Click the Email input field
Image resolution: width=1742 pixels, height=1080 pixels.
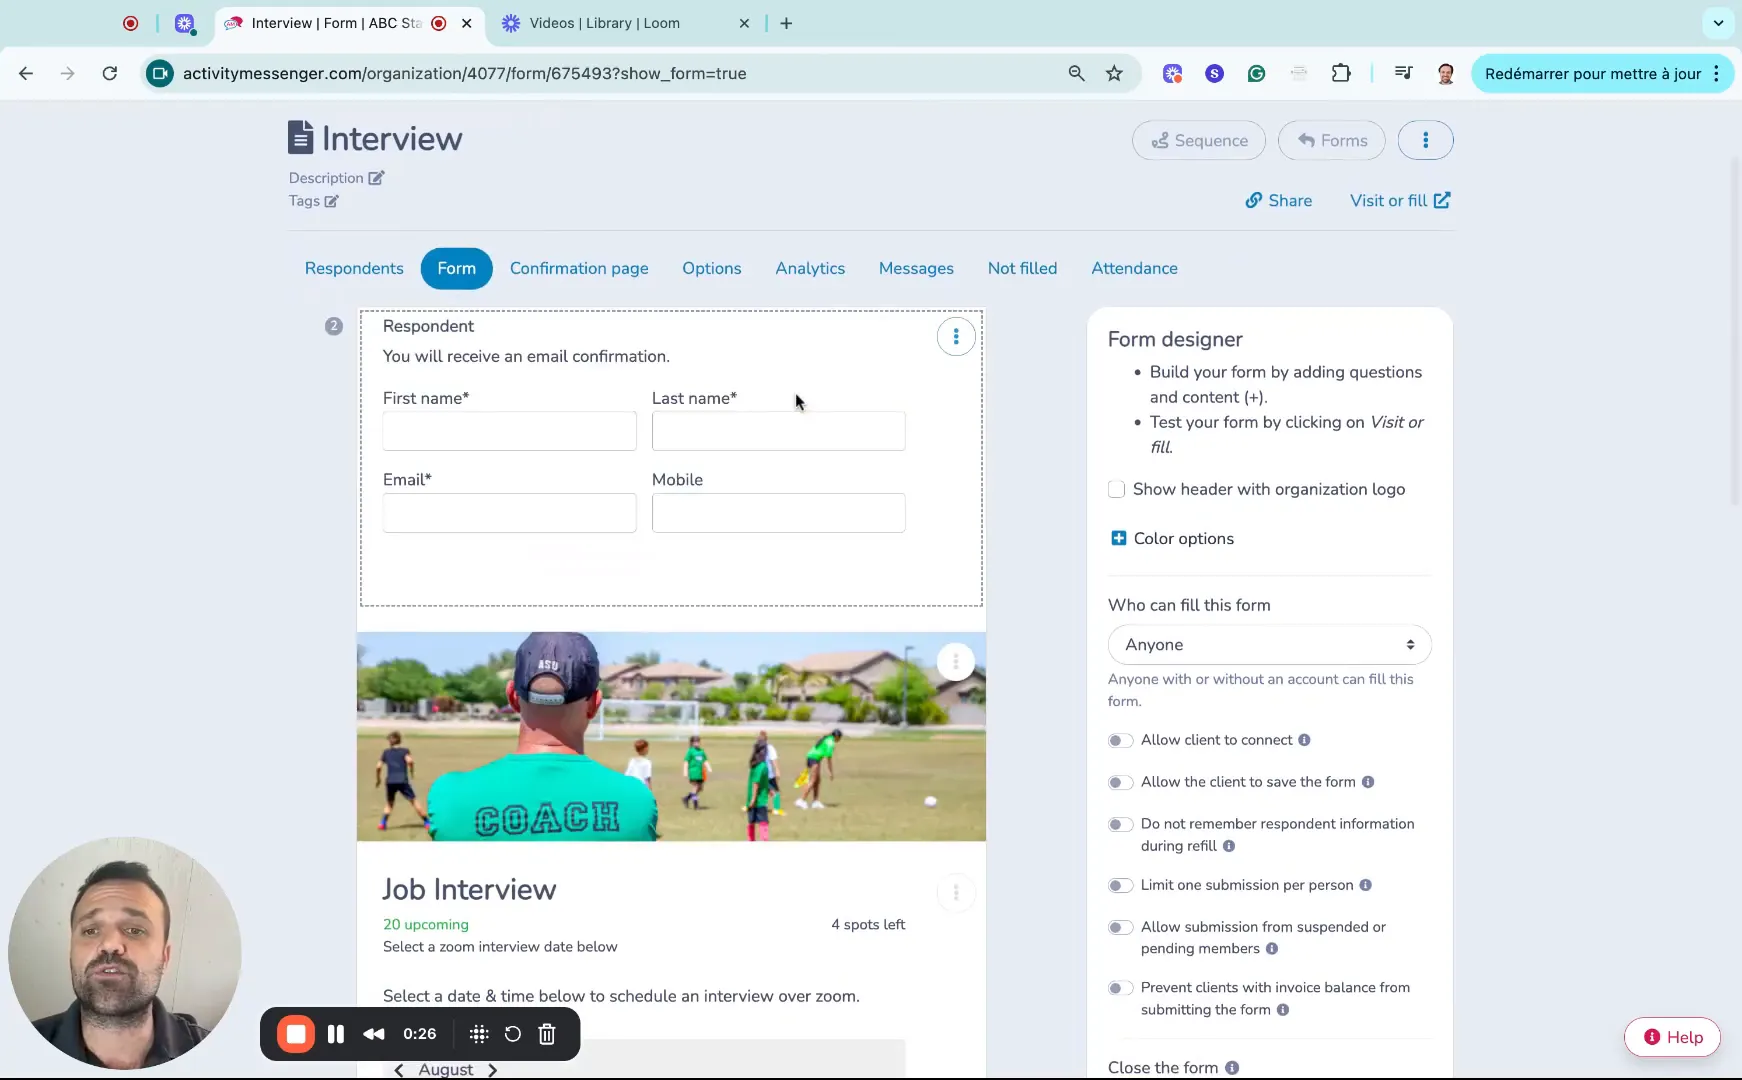(509, 513)
